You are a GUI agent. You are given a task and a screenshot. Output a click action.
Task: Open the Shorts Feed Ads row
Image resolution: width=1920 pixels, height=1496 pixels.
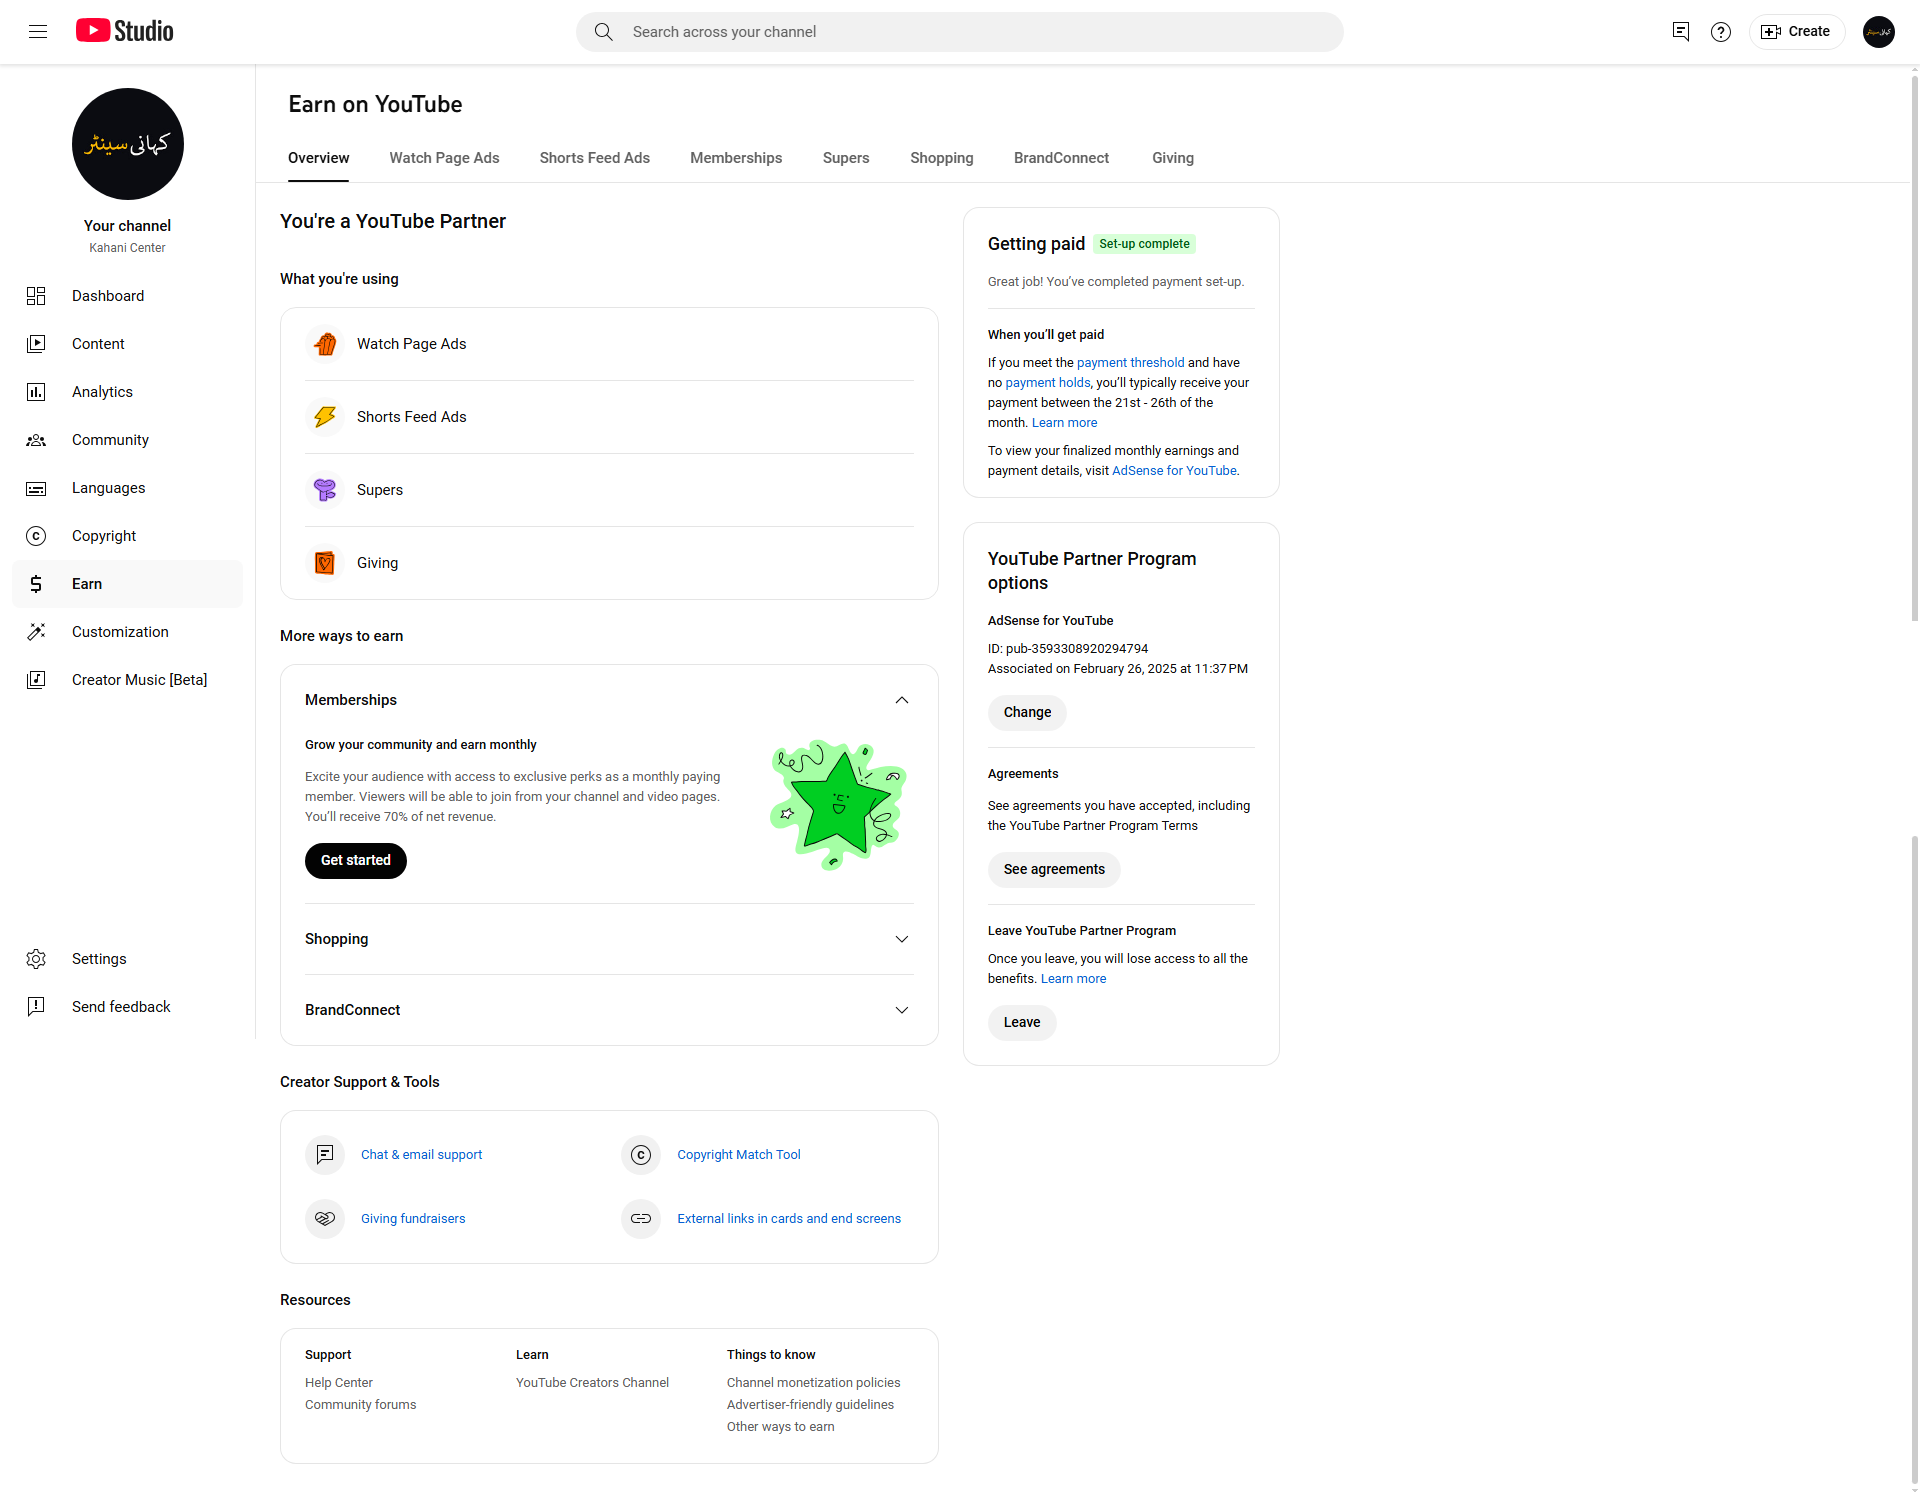click(x=609, y=417)
